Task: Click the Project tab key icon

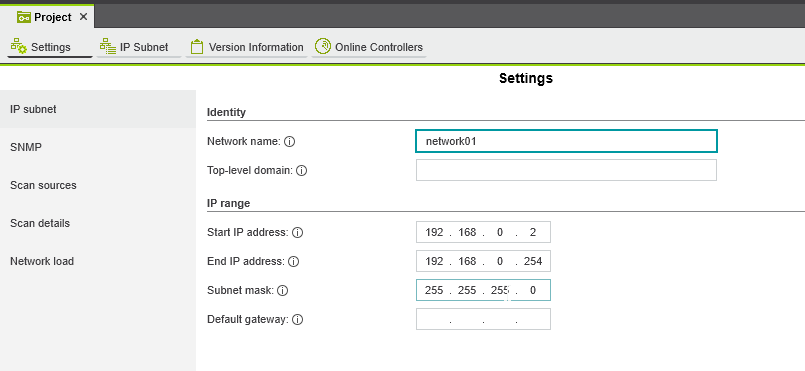Action: (x=24, y=17)
